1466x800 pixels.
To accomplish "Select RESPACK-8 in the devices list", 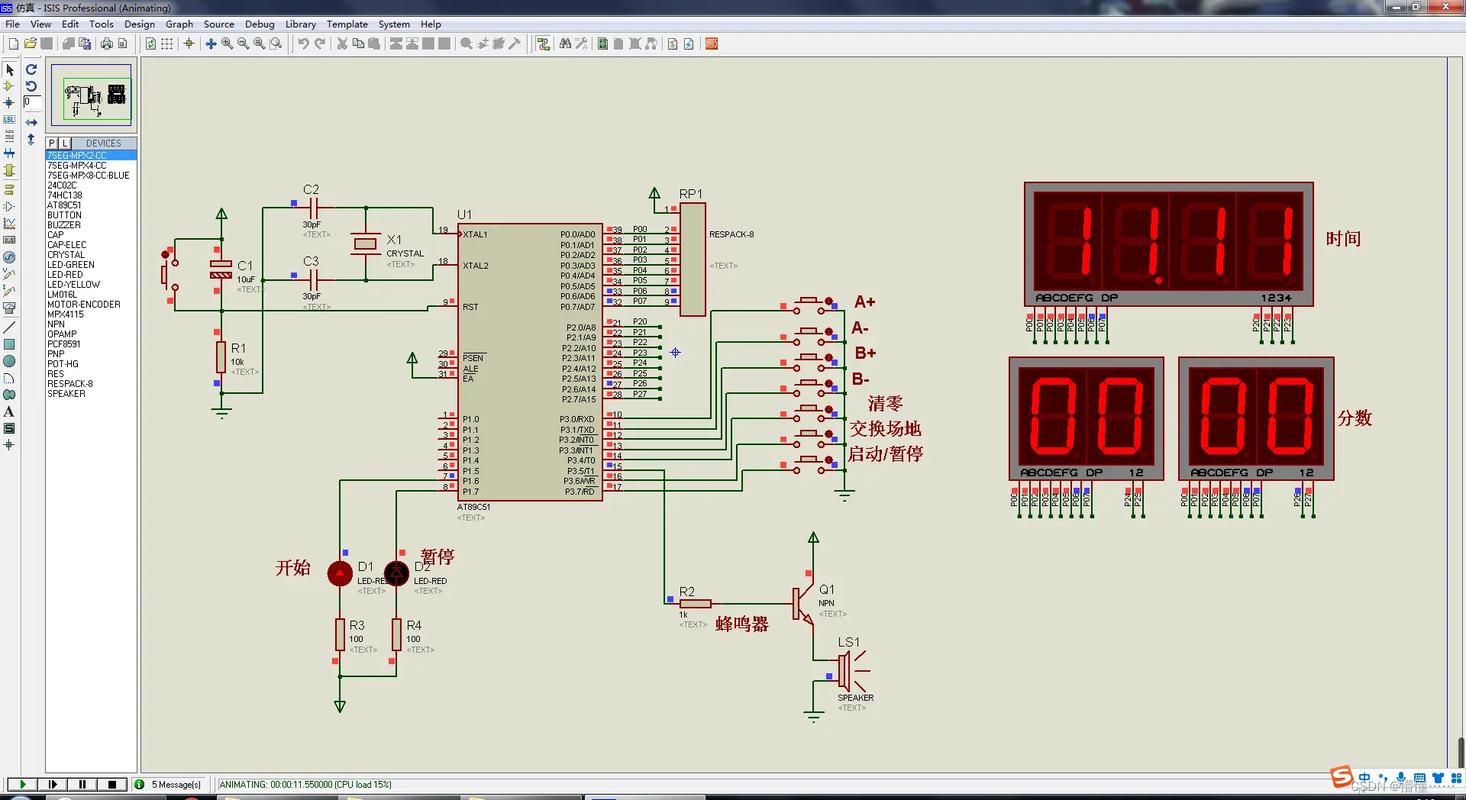I will (x=91, y=384).
